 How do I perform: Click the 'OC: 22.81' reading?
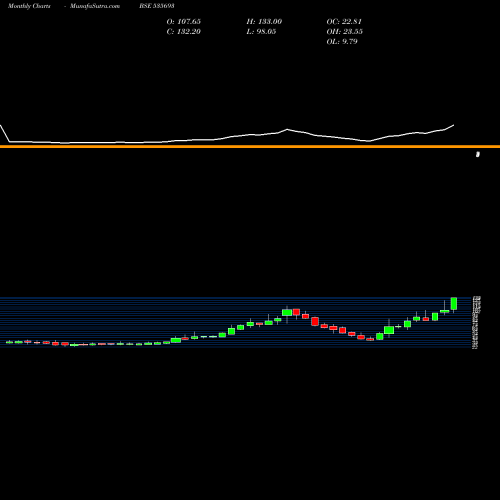(344, 22)
